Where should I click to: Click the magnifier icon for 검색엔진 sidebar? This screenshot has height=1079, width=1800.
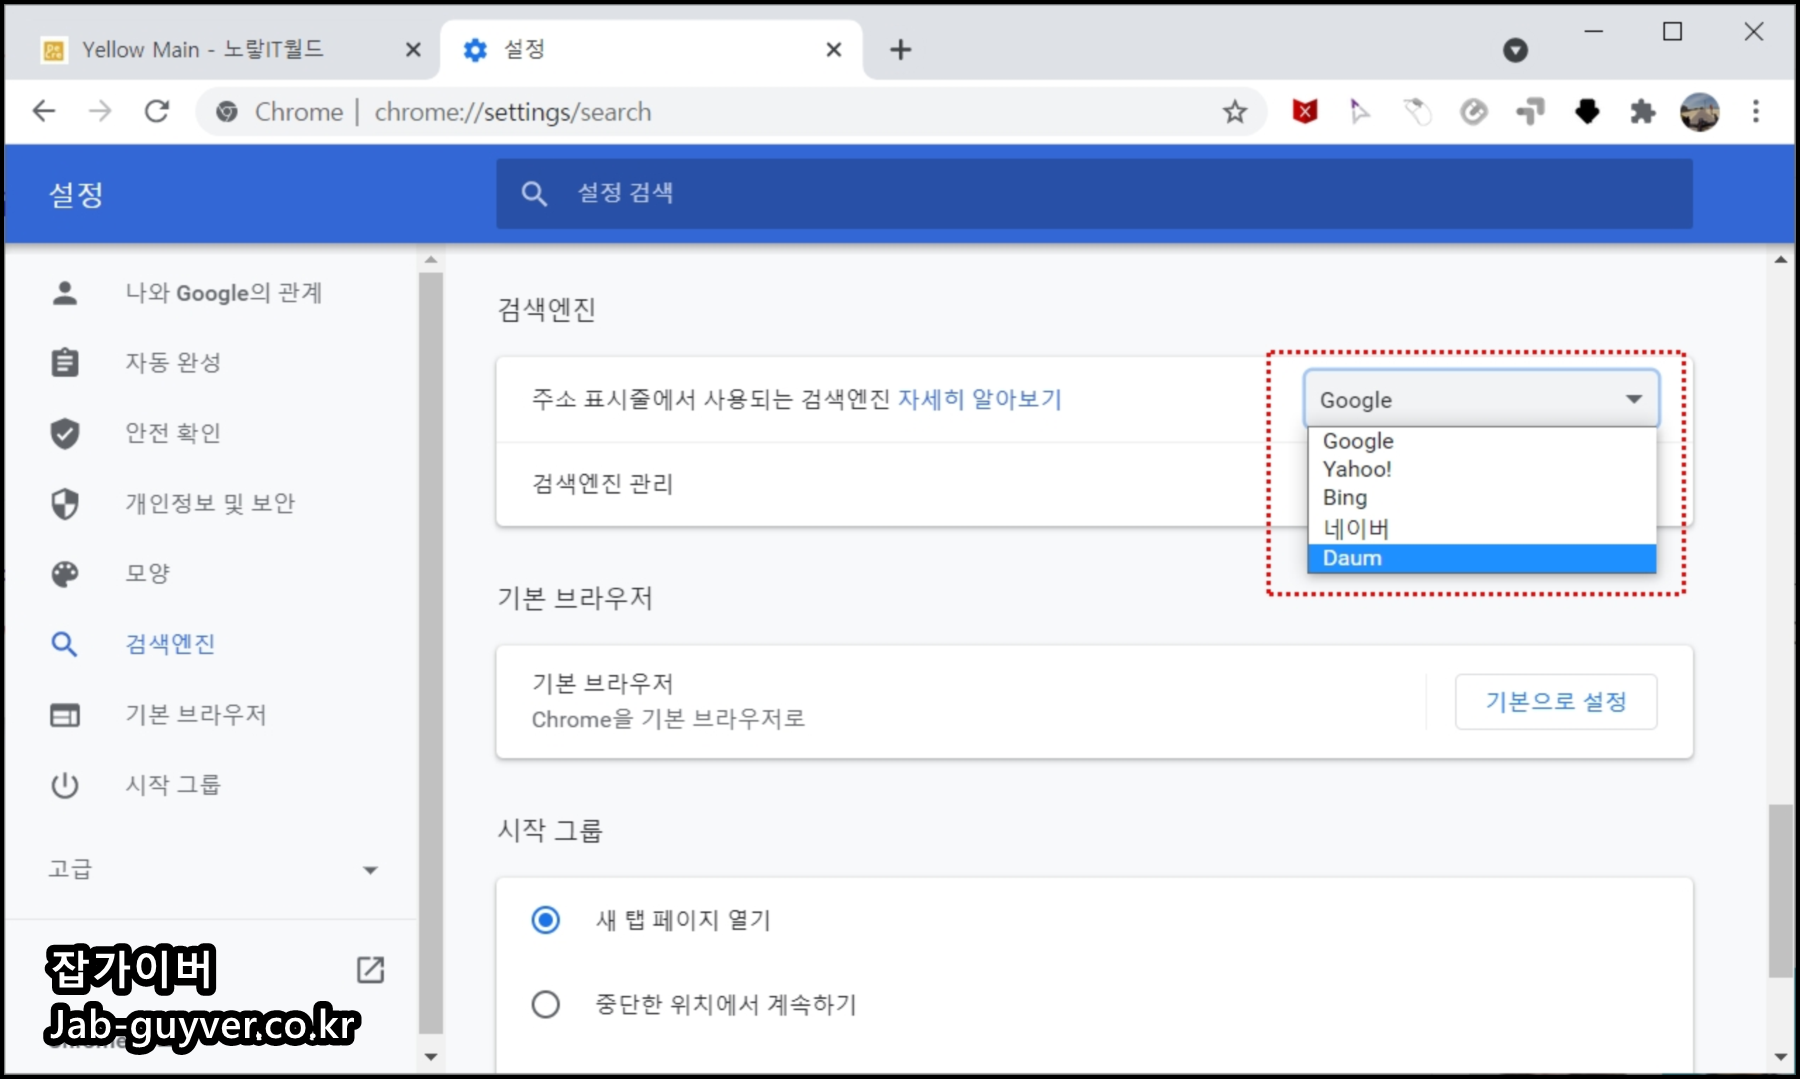65,644
